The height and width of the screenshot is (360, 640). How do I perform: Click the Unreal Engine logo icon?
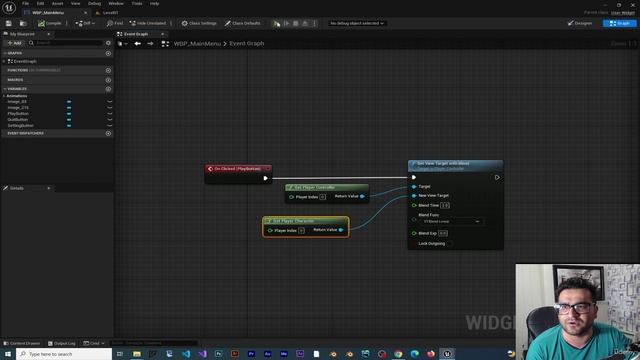tap(9, 7)
